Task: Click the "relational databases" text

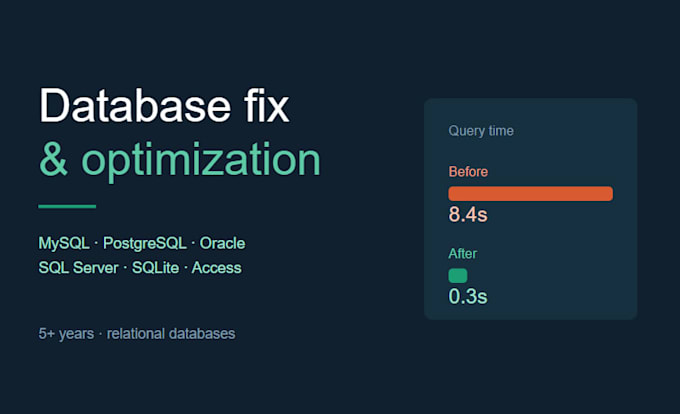Action: (171, 334)
